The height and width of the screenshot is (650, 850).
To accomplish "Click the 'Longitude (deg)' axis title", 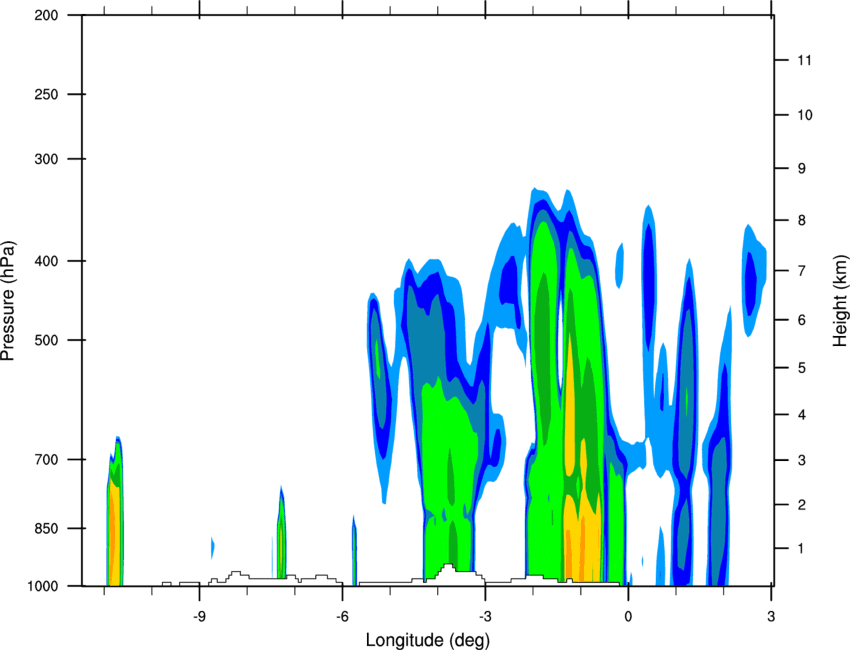I will 428,640.
